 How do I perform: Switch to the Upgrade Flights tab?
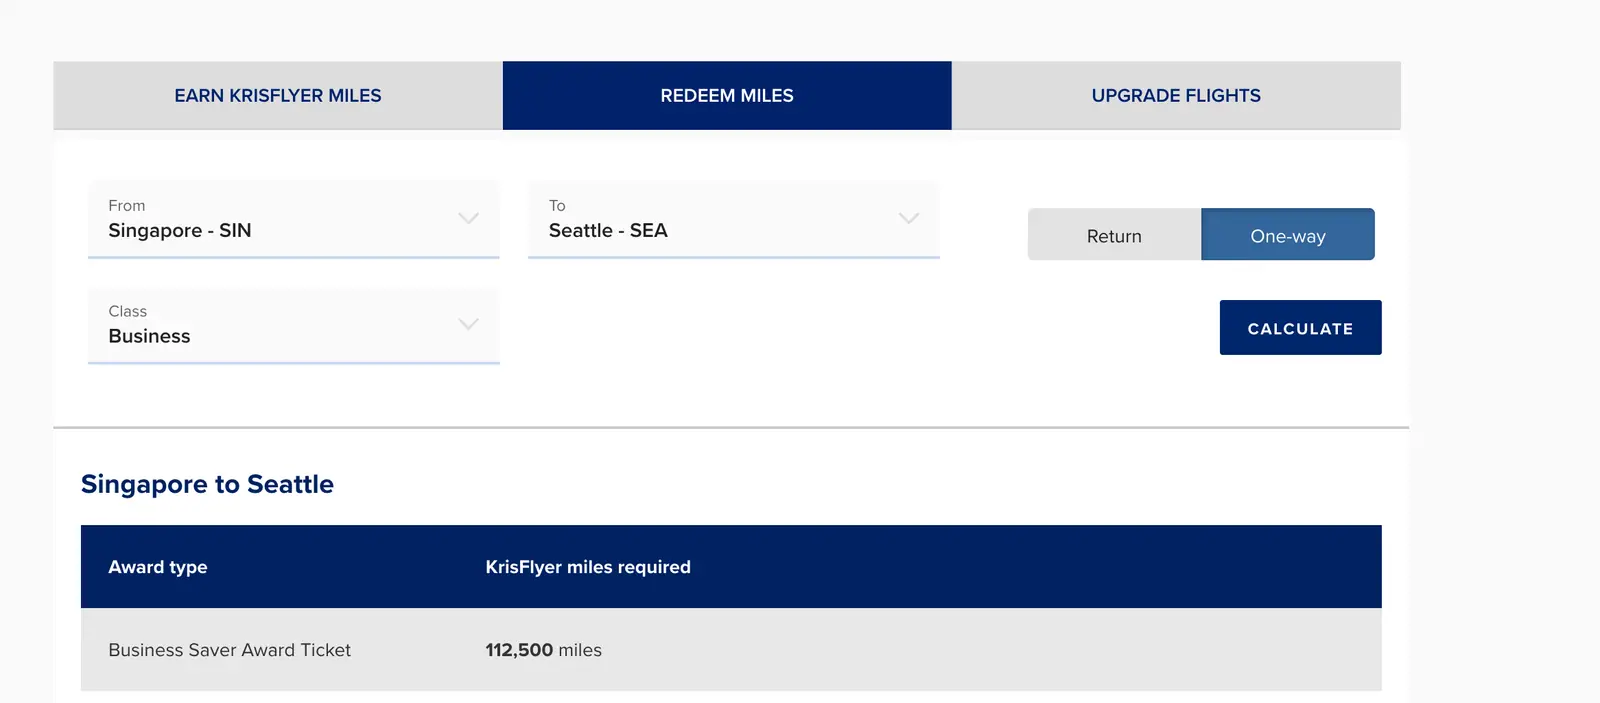click(x=1176, y=95)
